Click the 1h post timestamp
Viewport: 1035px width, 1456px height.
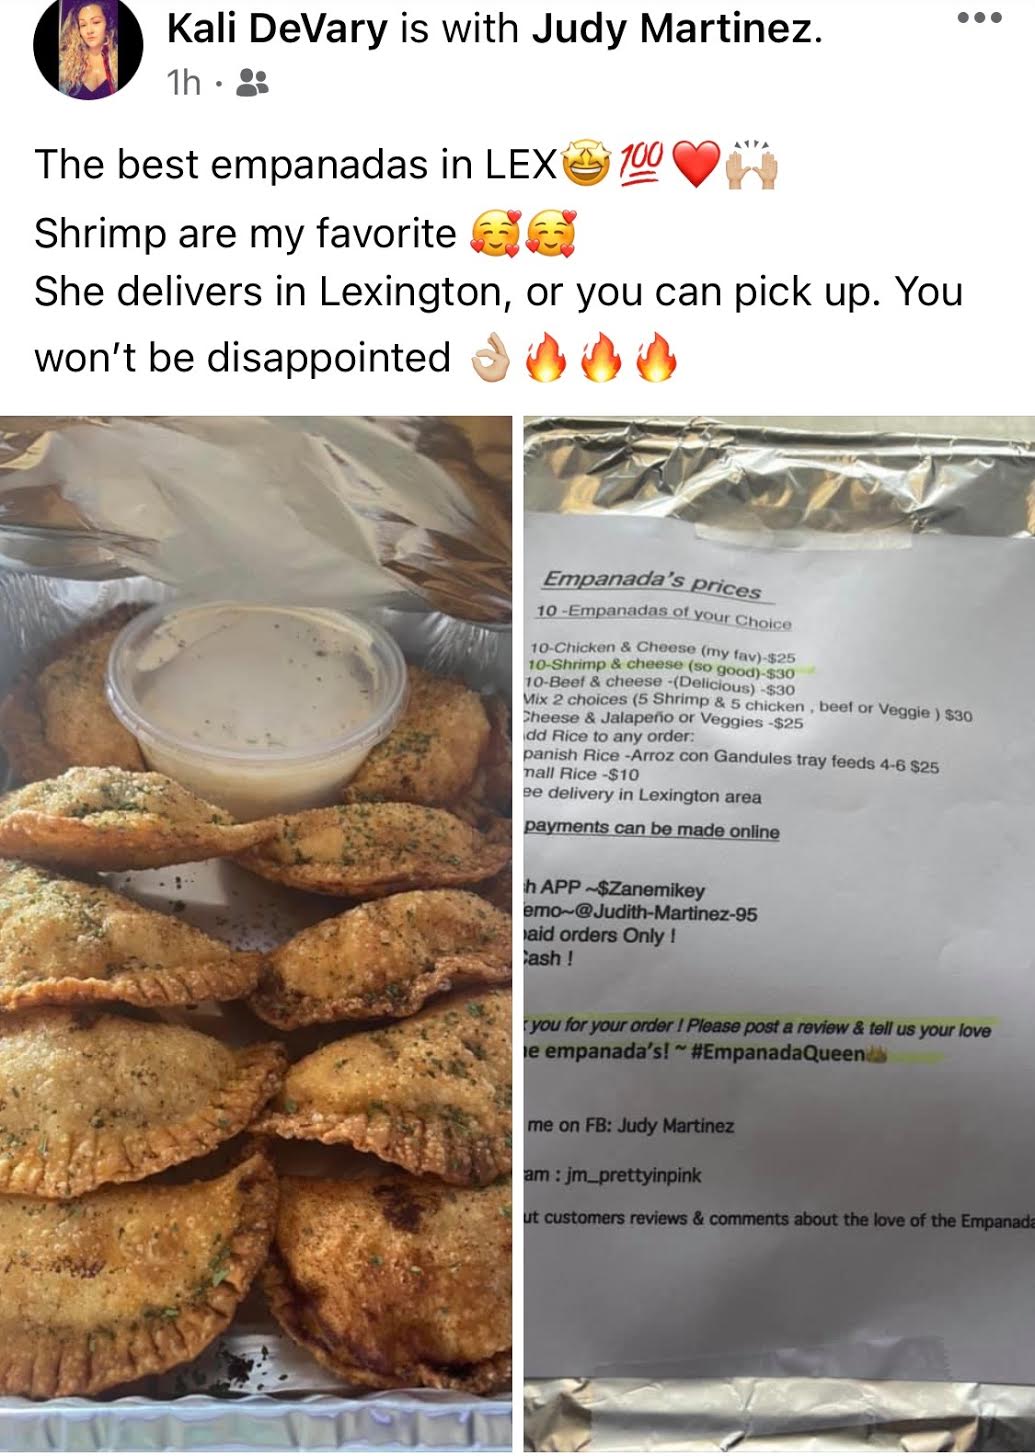click(x=185, y=83)
